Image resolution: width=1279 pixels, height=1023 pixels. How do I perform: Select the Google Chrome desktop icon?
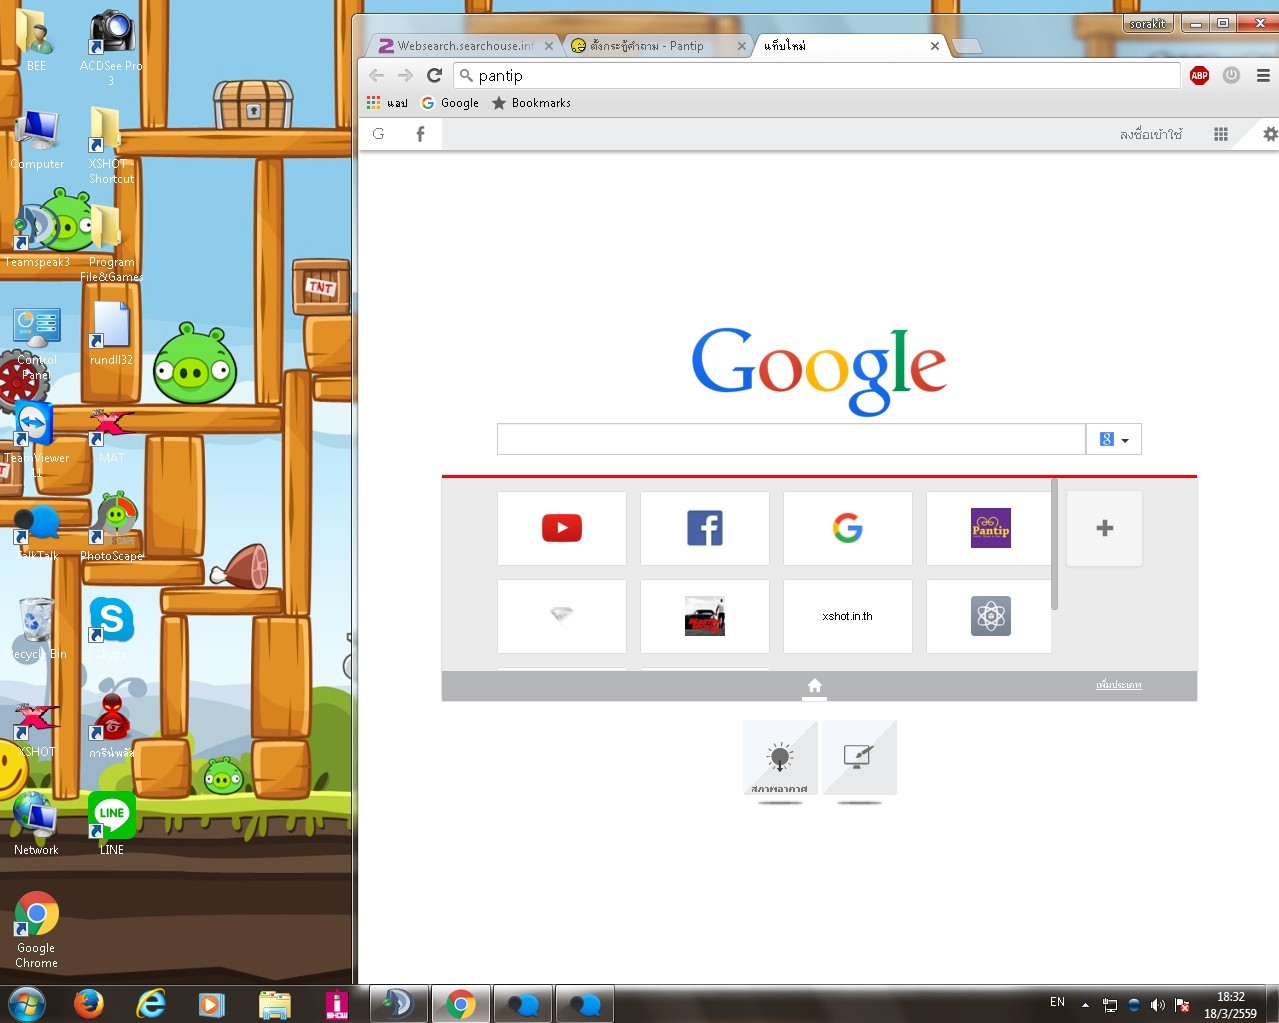37,930
